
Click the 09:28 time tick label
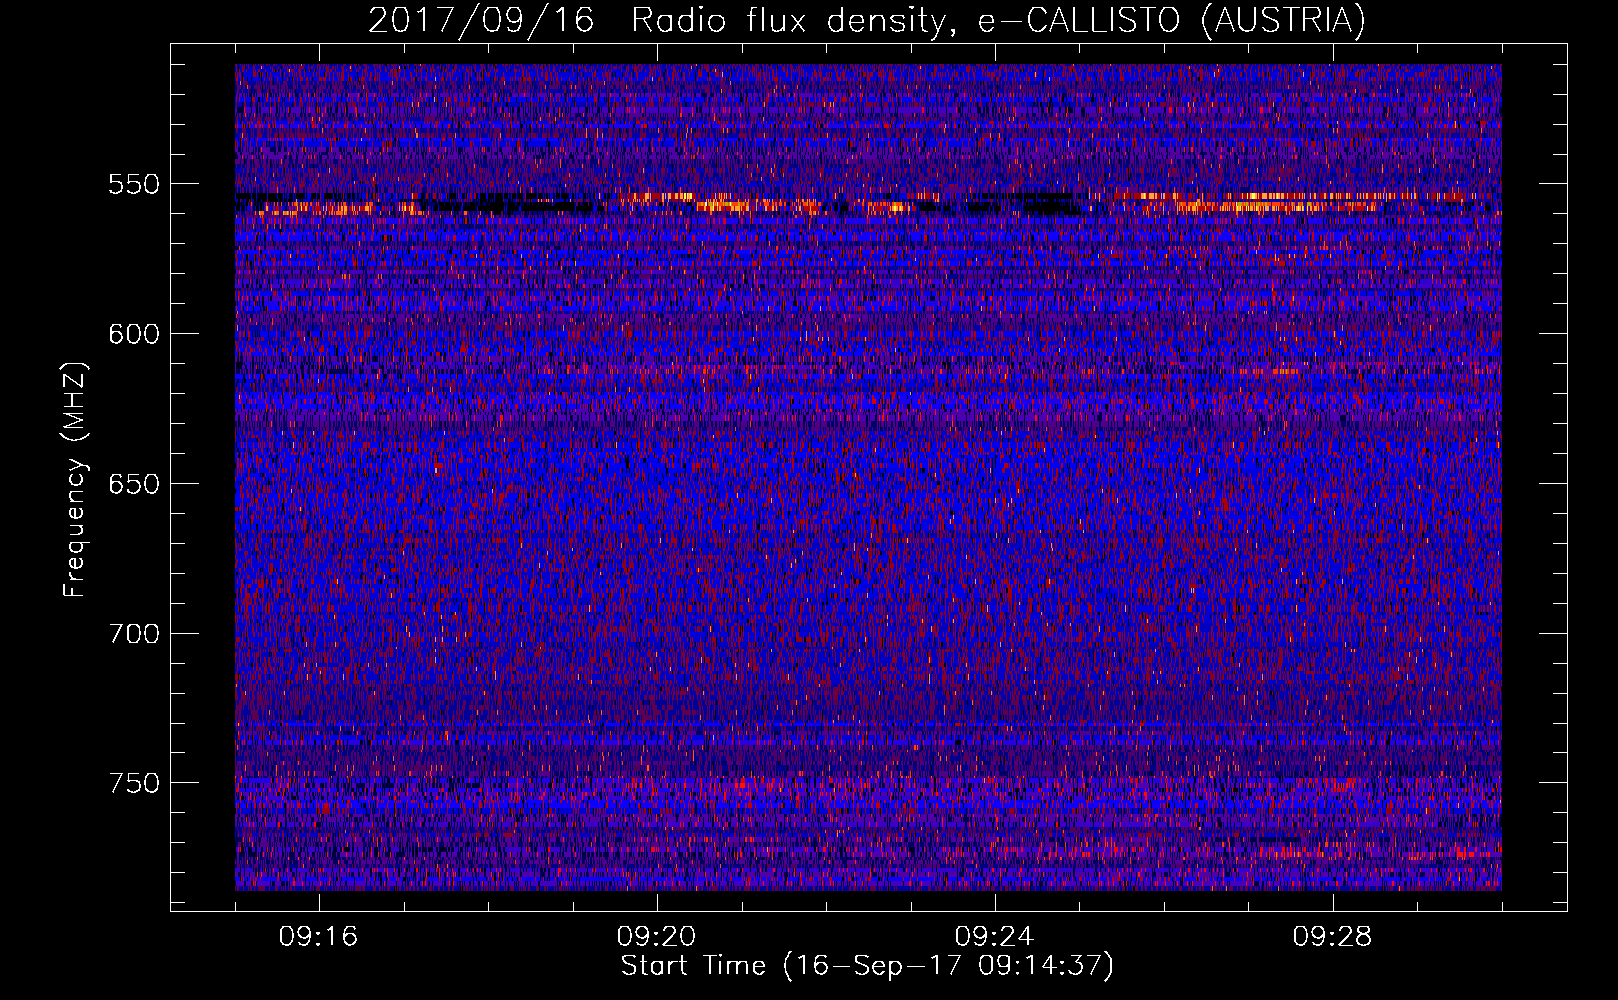tap(1332, 937)
